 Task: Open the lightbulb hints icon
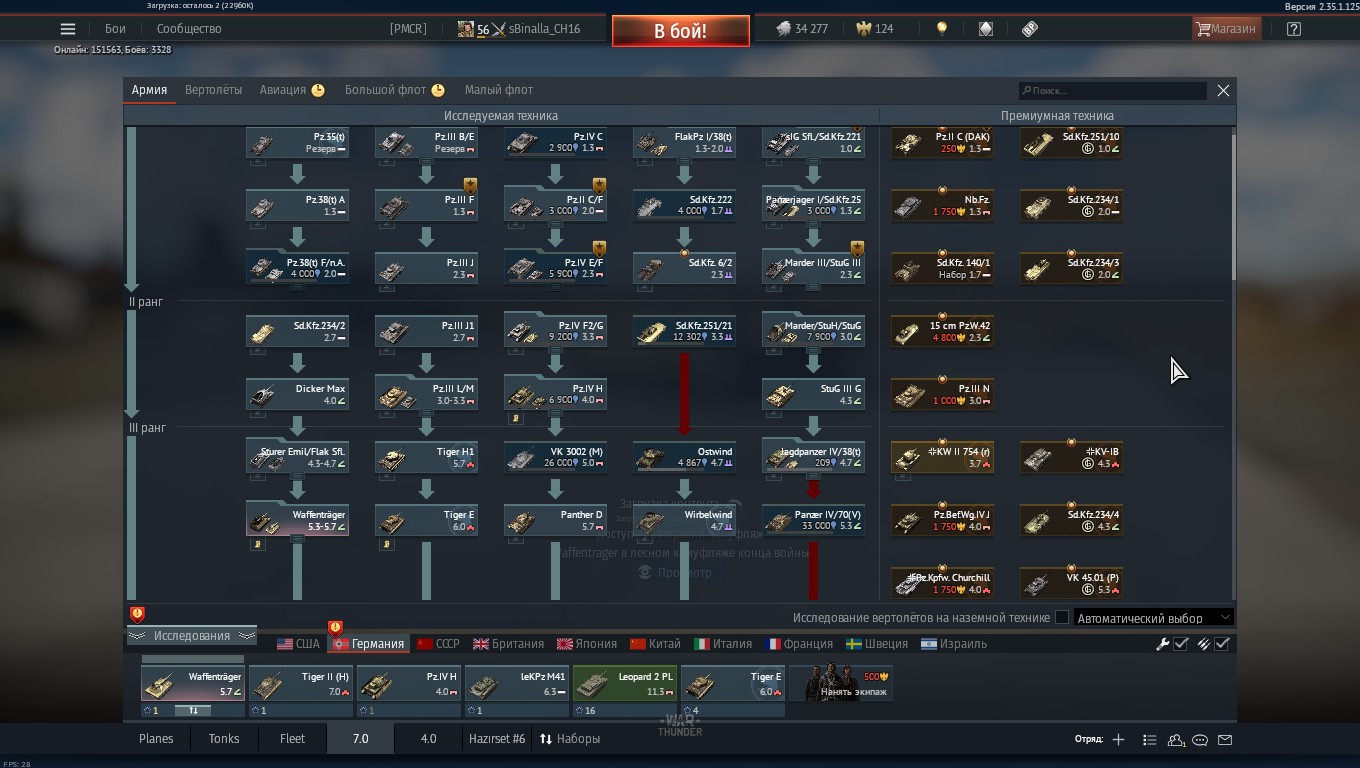pyautogui.click(x=941, y=29)
